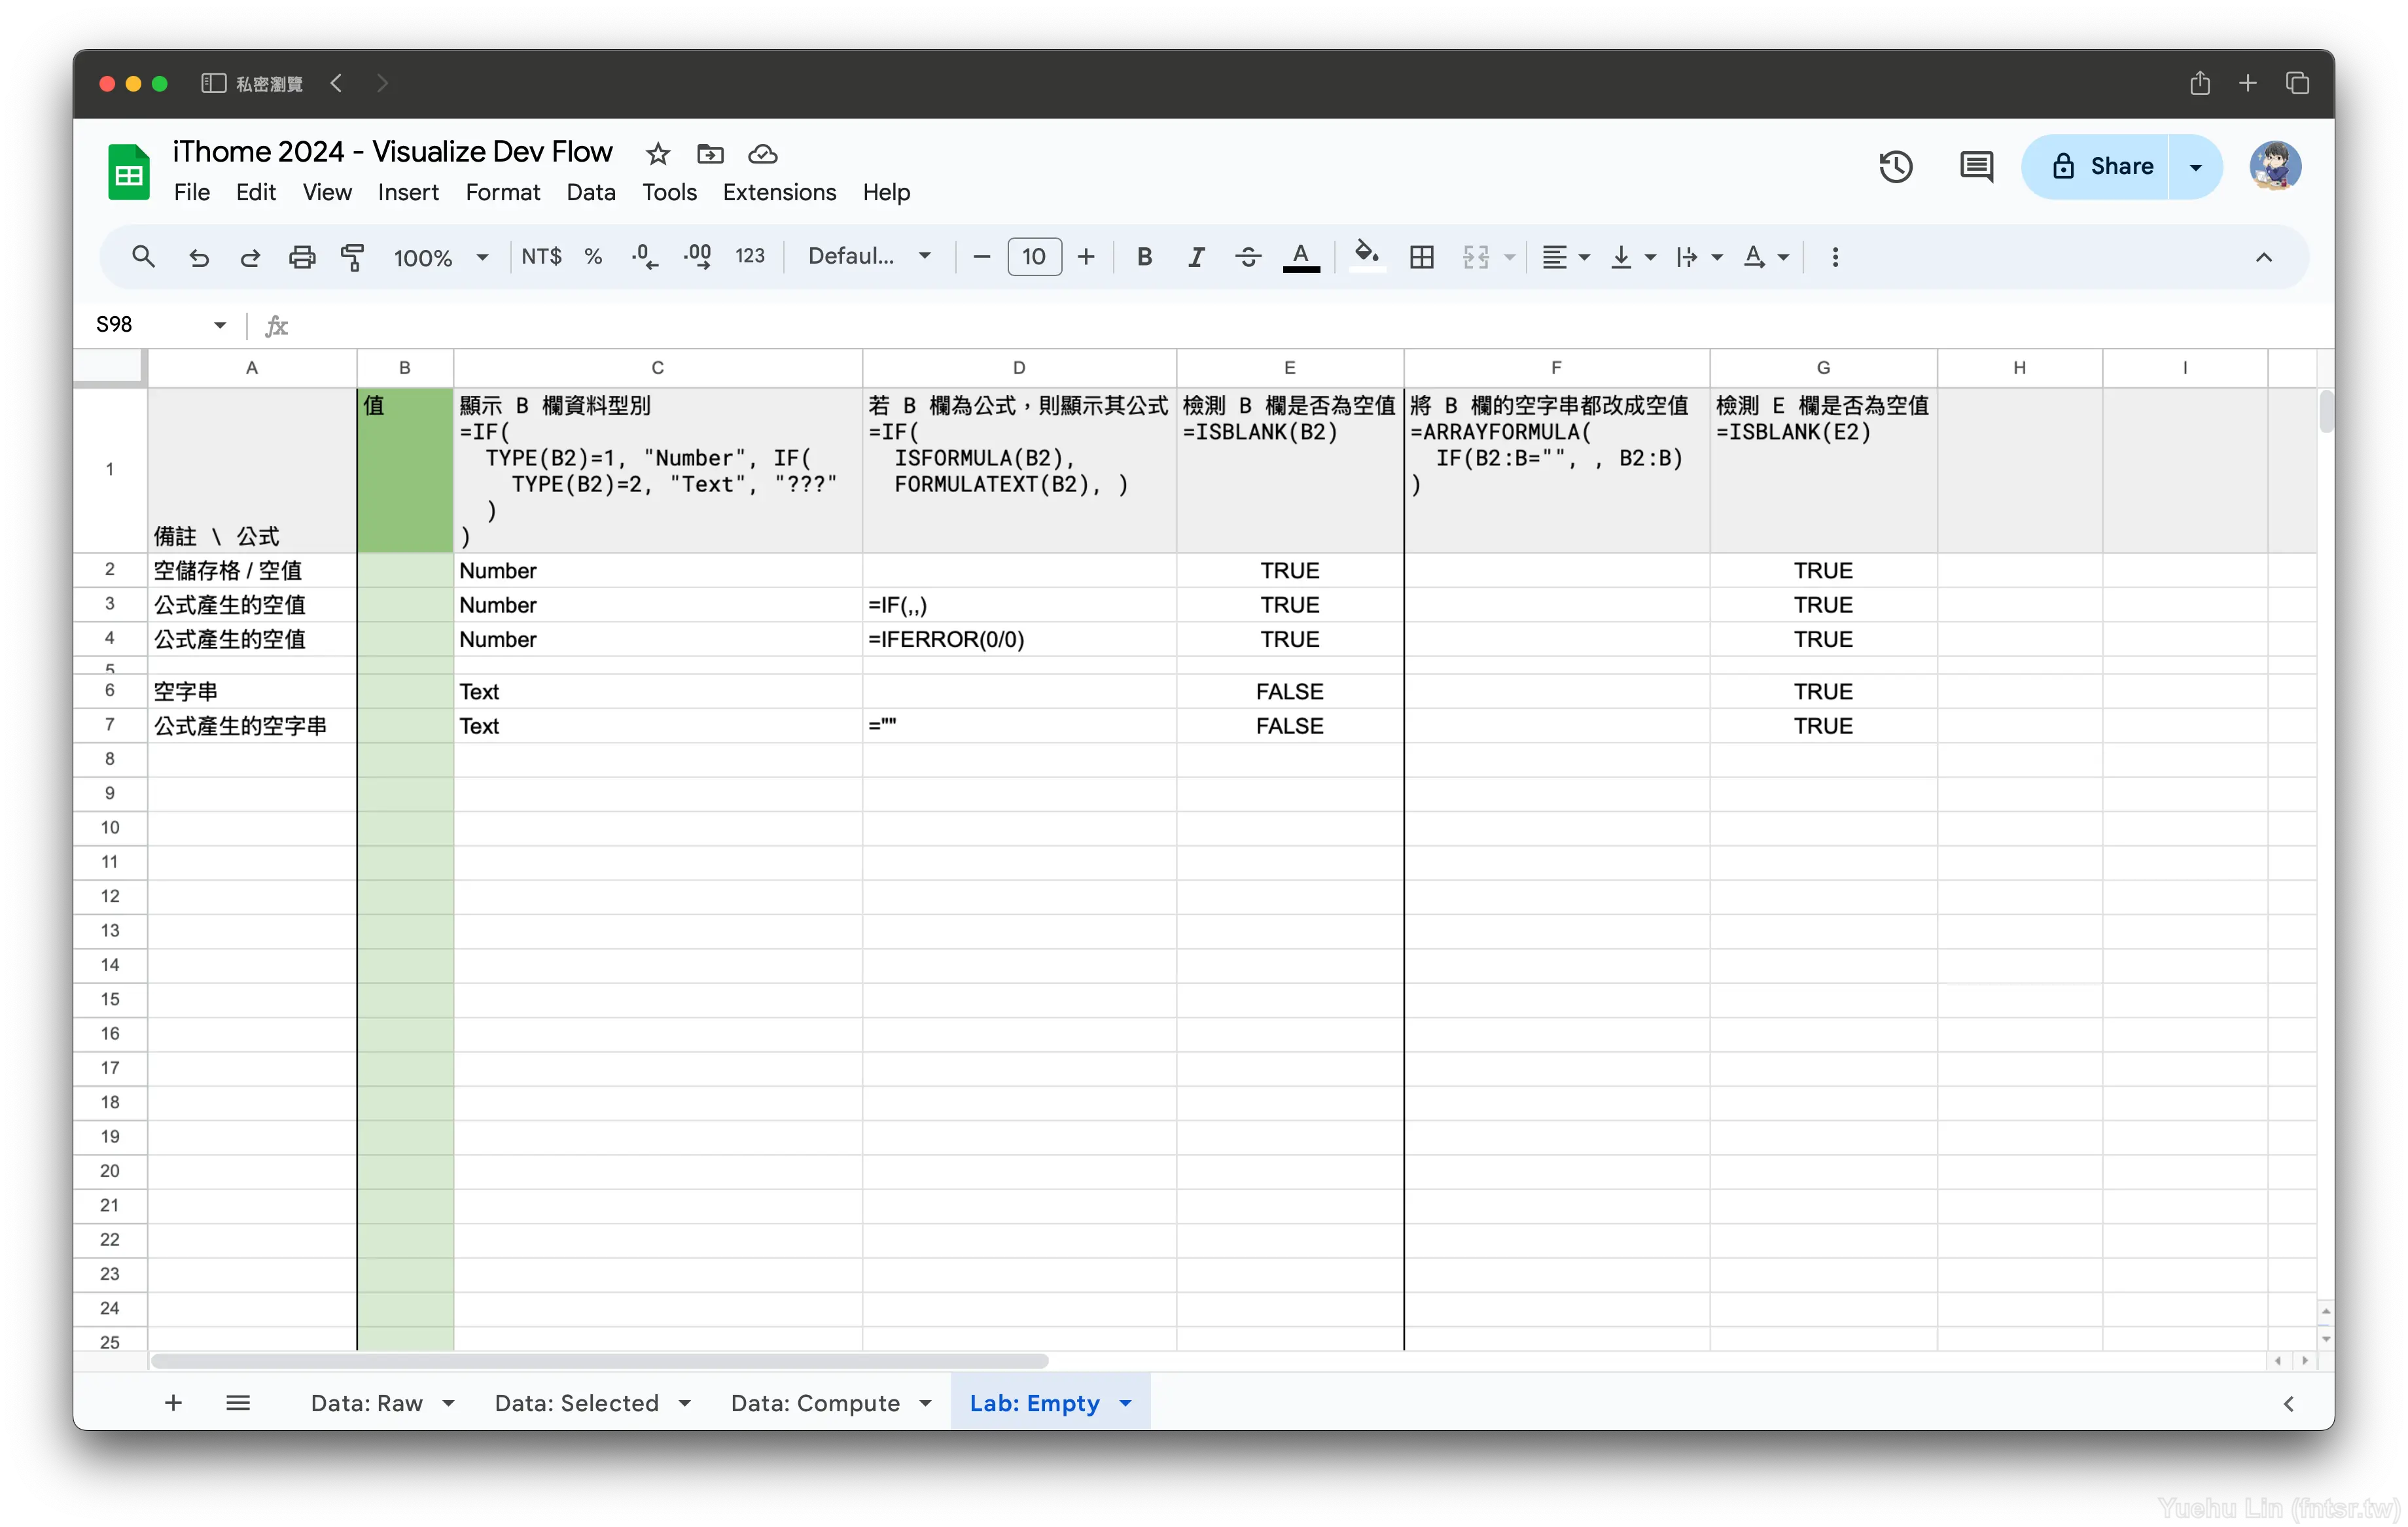The height and width of the screenshot is (1527, 2408).
Task: Activate the paint format tool
Action: coord(352,257)
